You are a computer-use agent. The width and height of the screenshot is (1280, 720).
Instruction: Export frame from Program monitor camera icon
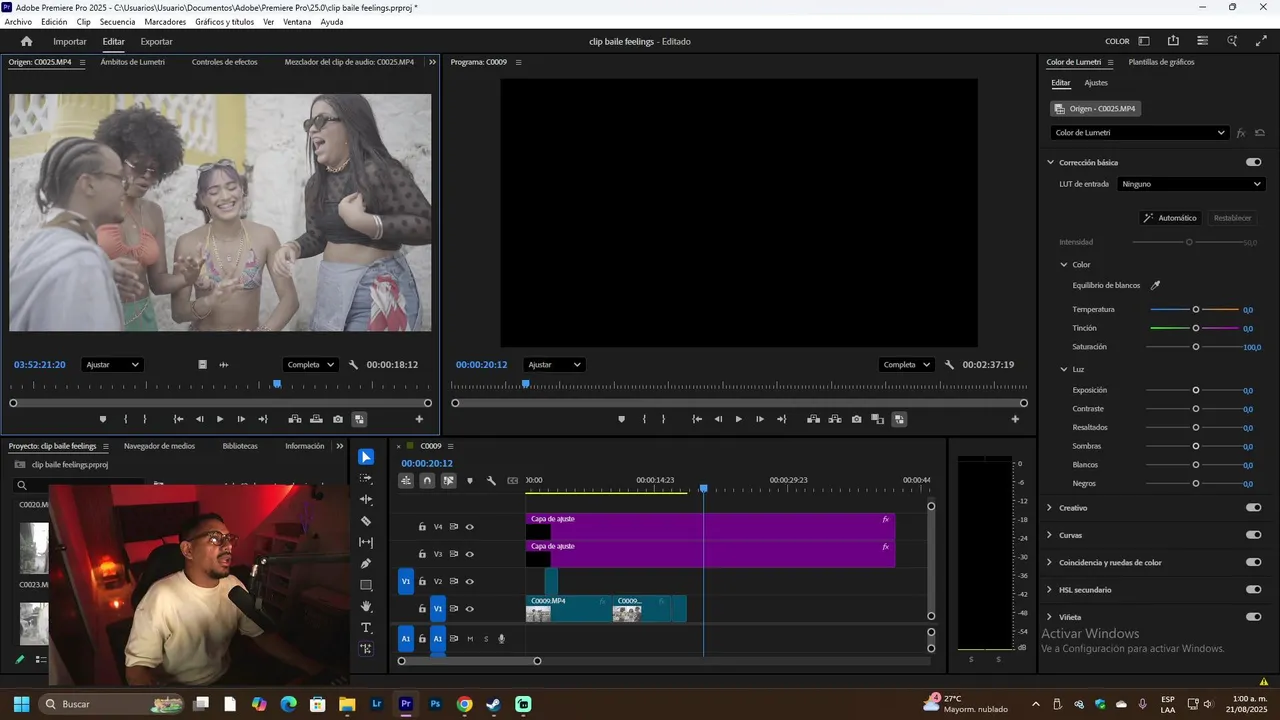(x=856, y=419)
